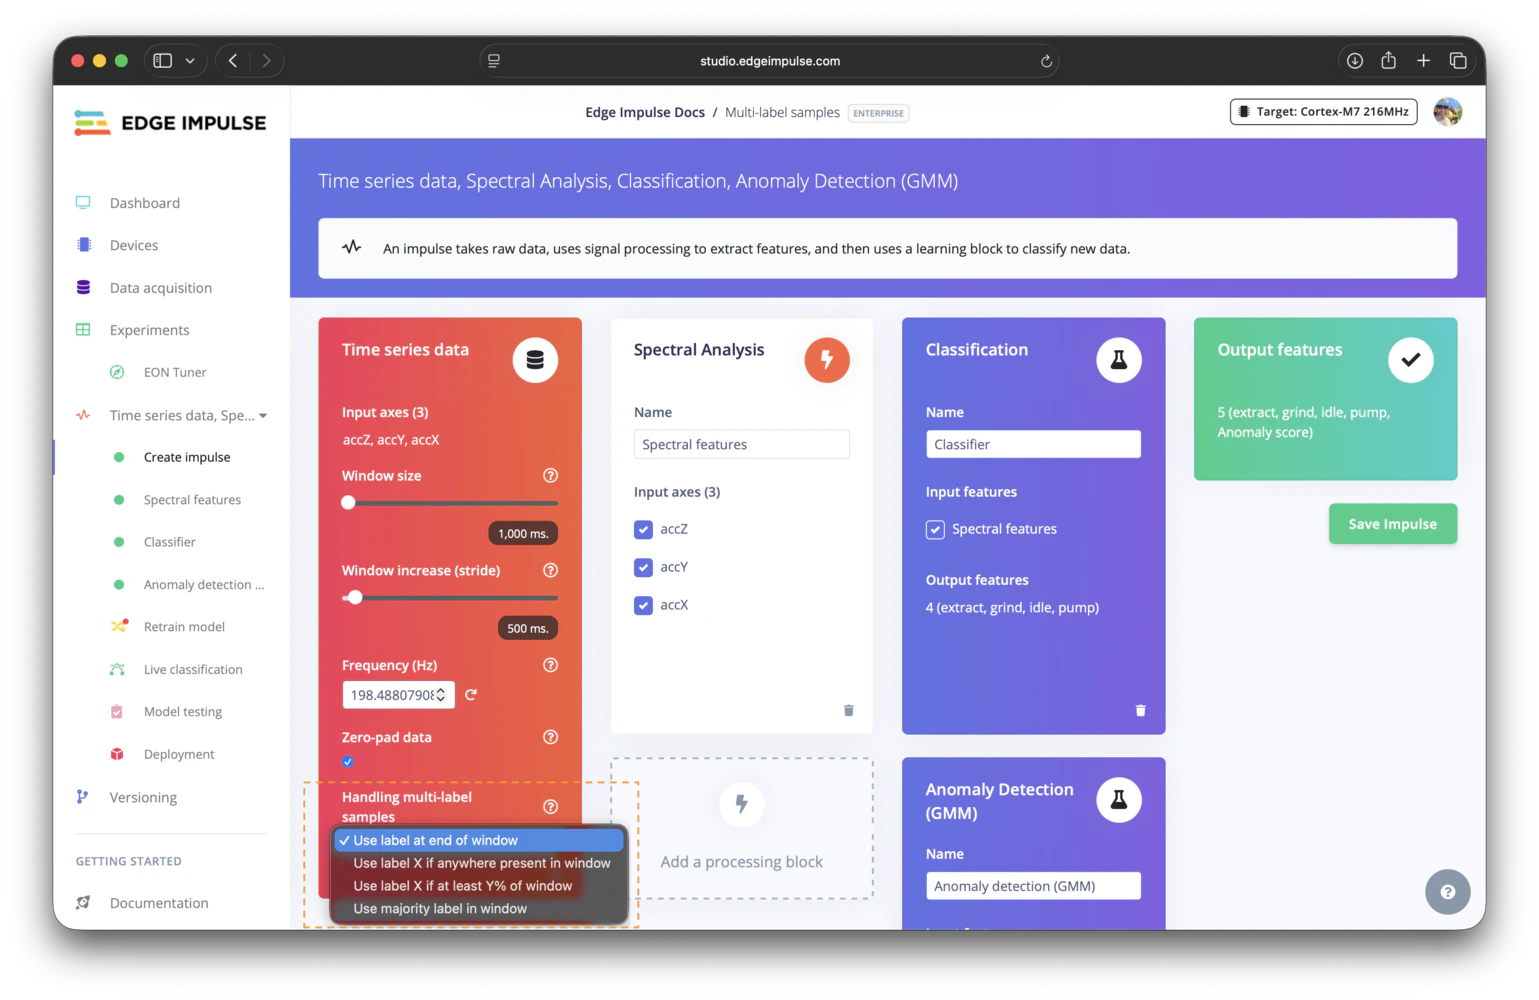The height and width of the screenshot is (1000, 1539).
Task: Choose 'Use majority label in window'
Action: pyautogui.click(x=479, y=909)
